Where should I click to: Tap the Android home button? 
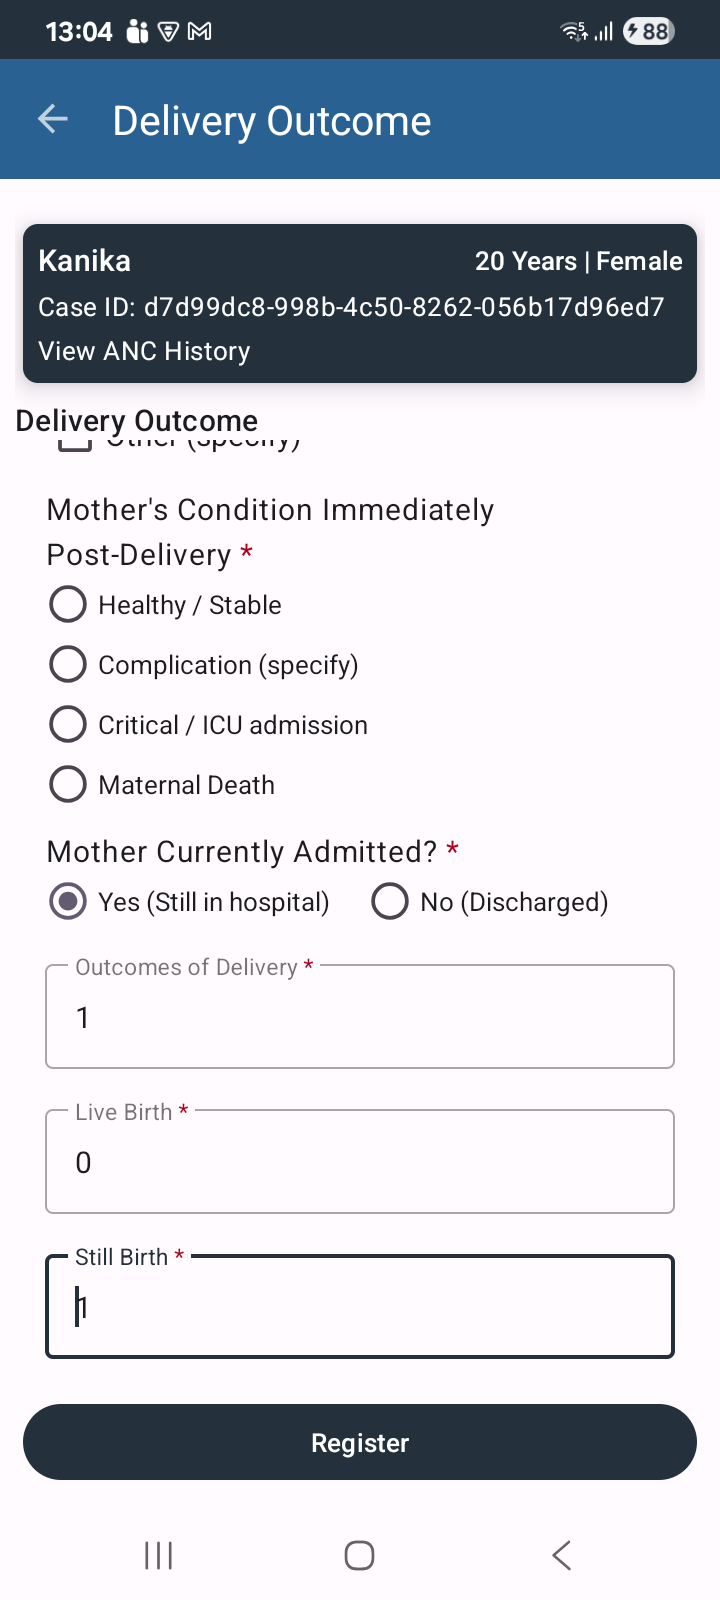(x=359, y=1555)
